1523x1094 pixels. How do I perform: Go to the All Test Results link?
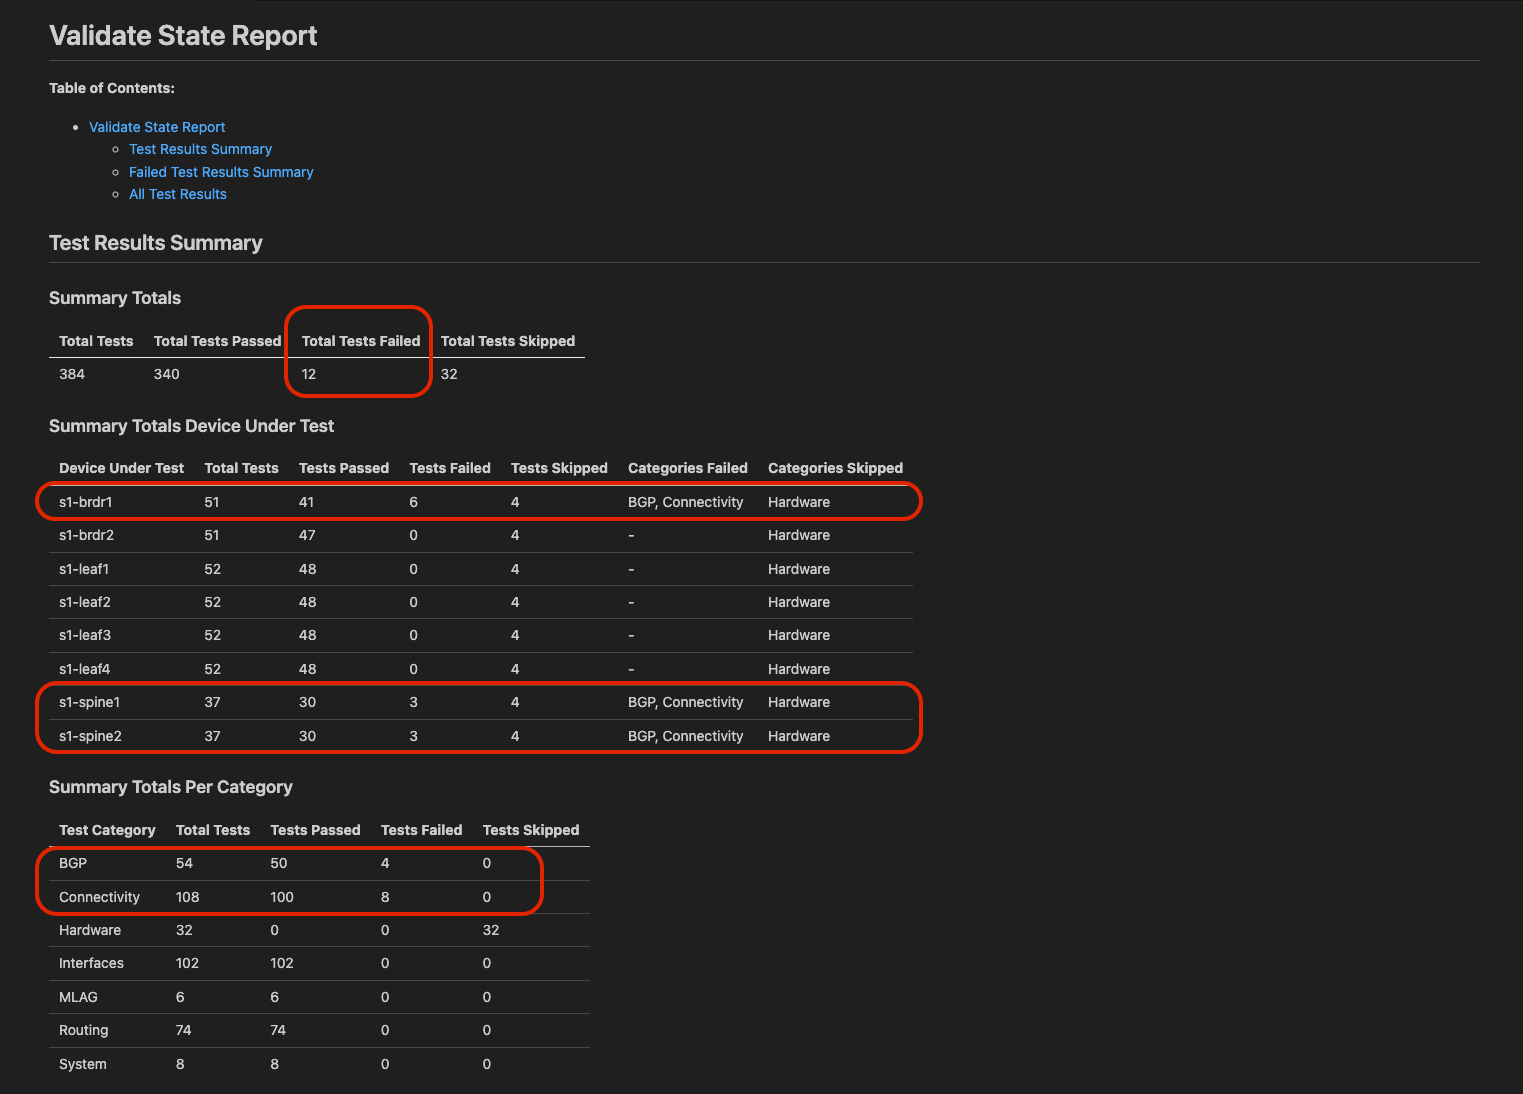point(178,194)
